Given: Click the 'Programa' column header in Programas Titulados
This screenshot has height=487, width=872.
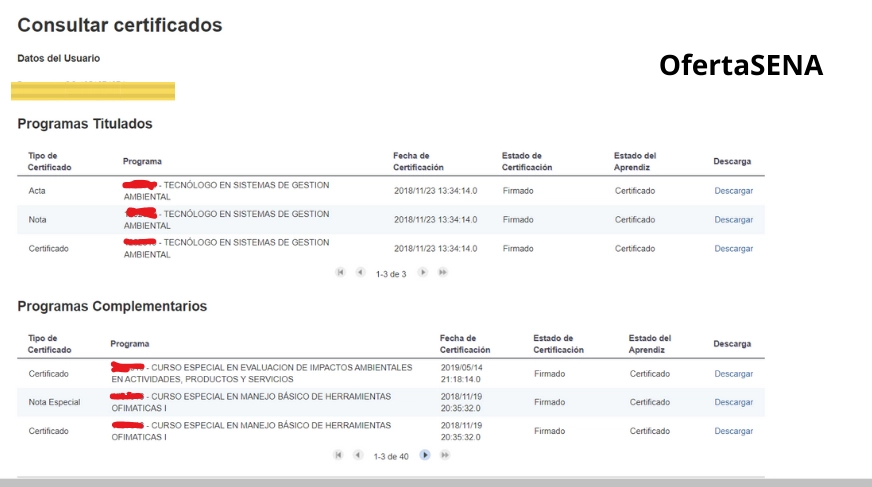Looking at the screenshot, I should click(142, 161).
